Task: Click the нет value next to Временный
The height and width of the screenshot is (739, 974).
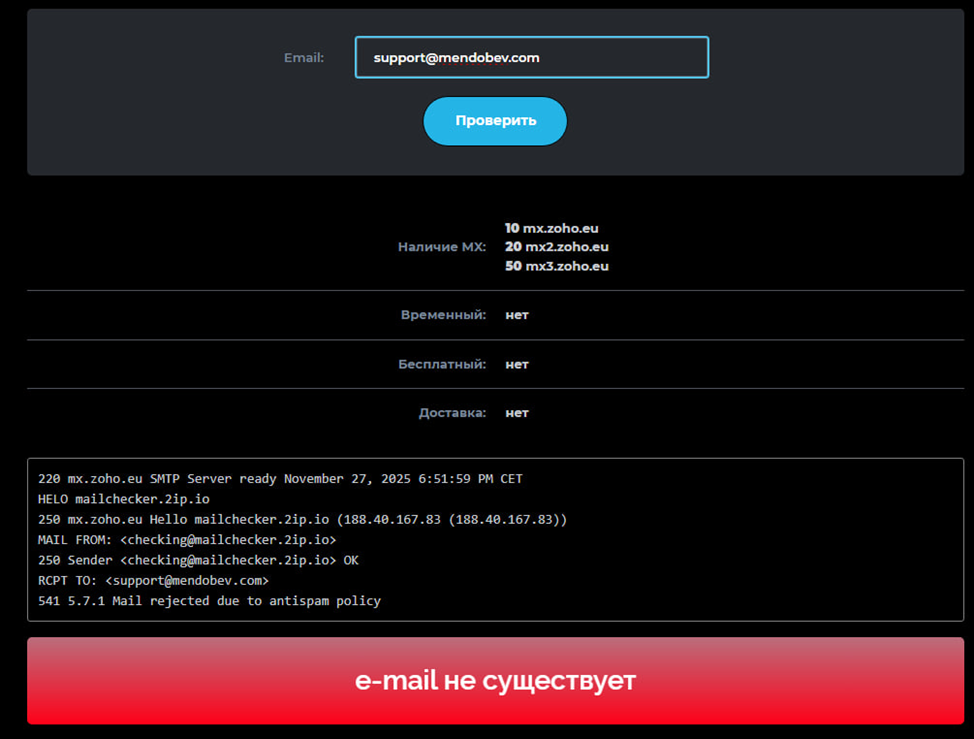Action: coord(517,315)
